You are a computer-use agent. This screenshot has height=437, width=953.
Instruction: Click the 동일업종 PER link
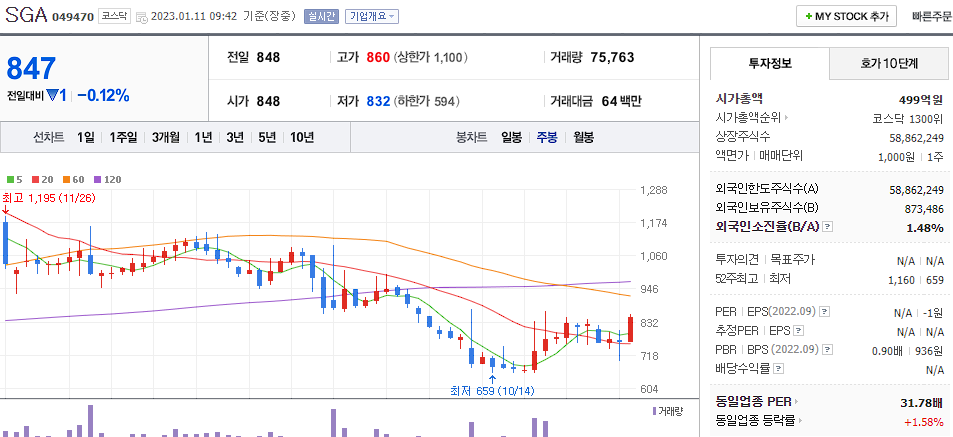(x=754, y=402)
